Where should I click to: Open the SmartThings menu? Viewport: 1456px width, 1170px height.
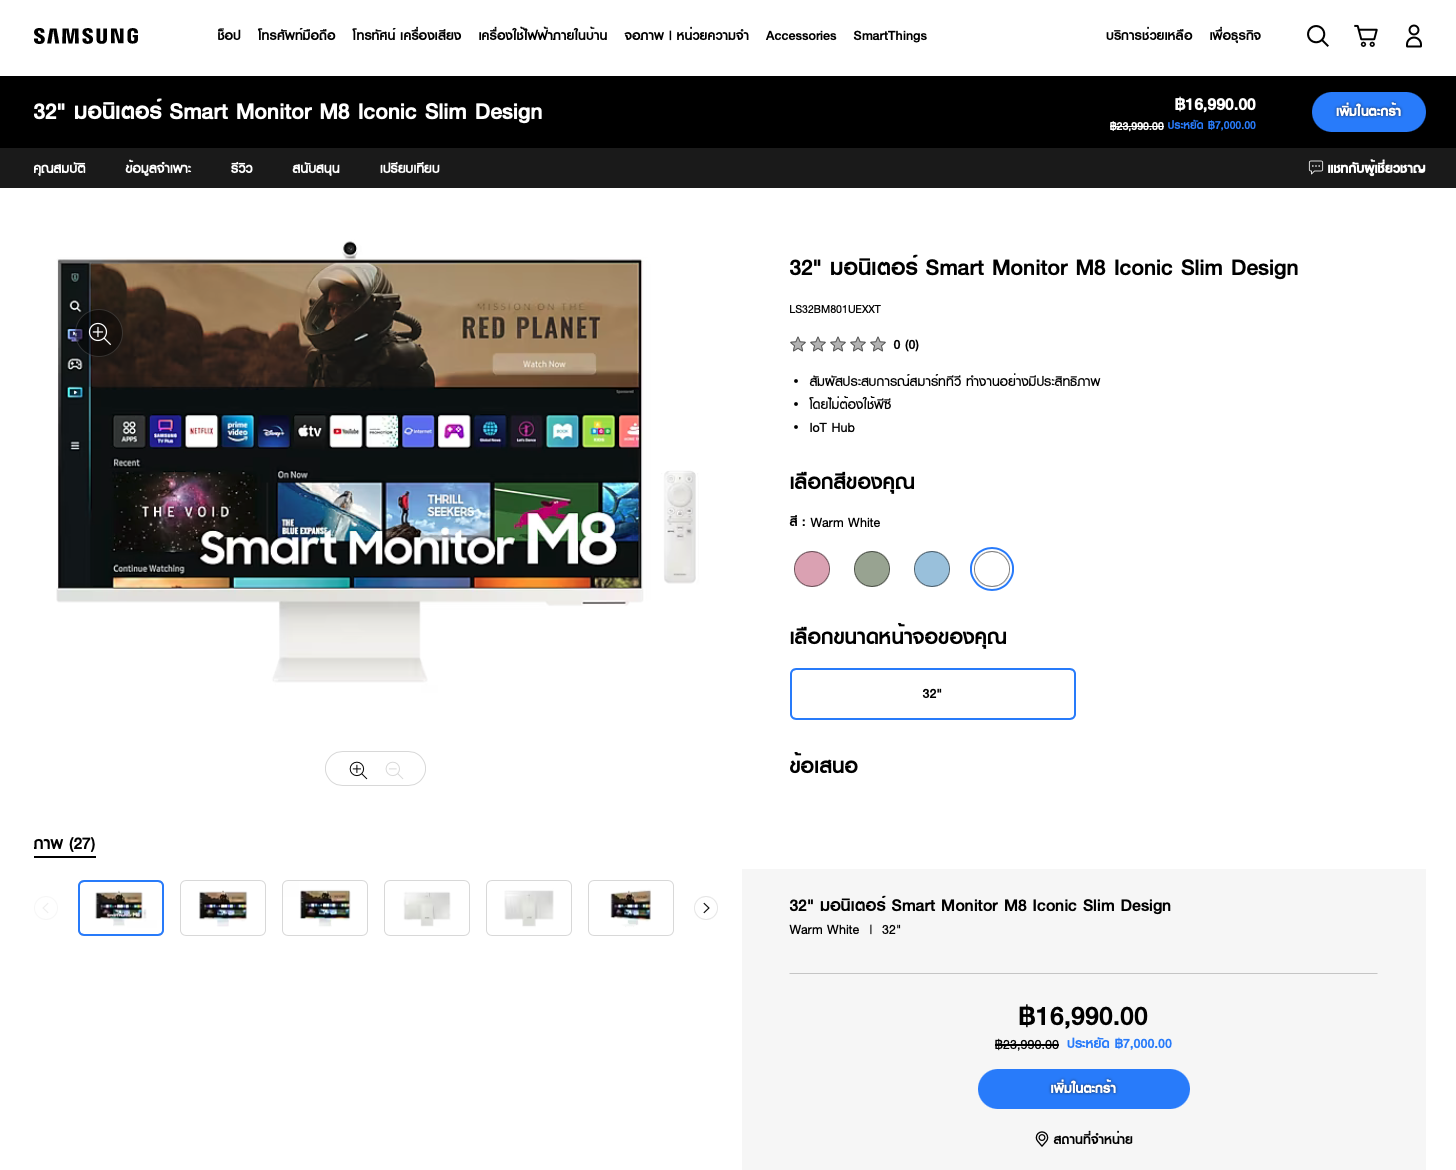[x=889, y=36]
